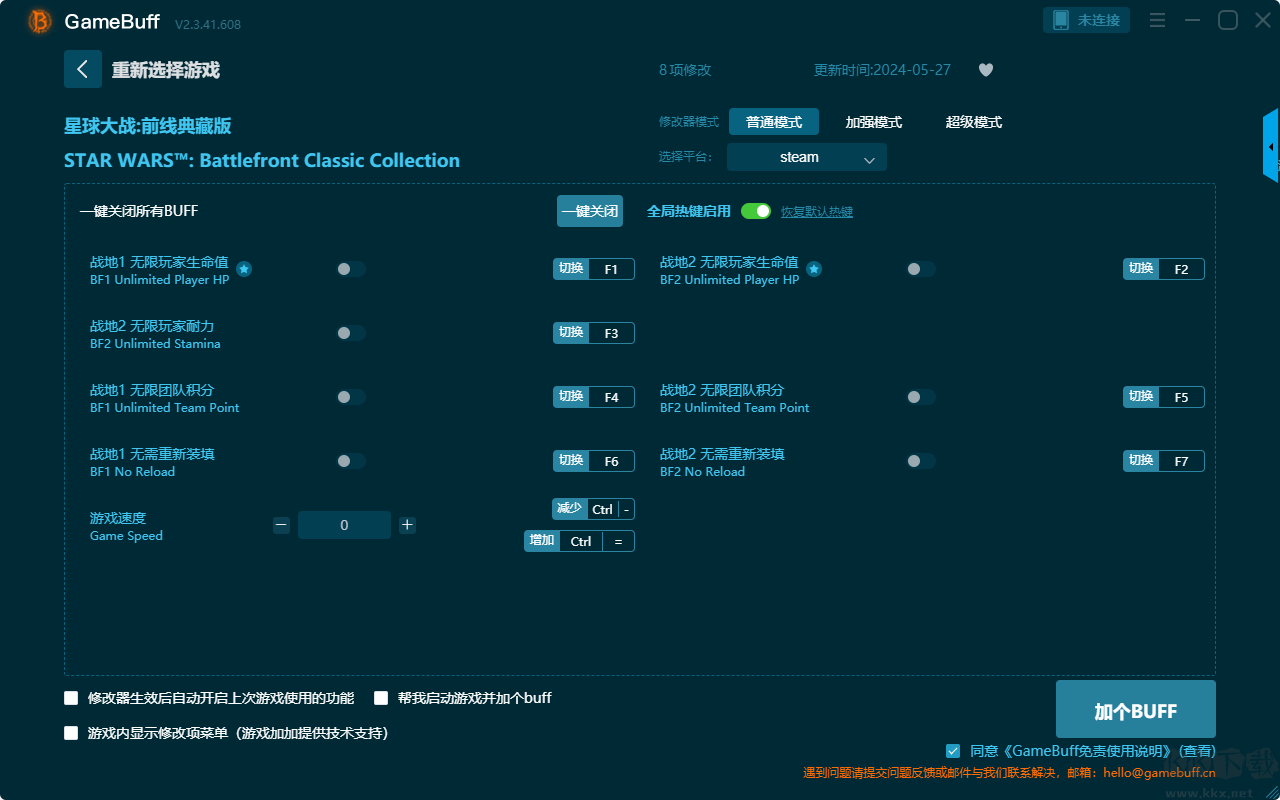Click the phone 未连接 connection icon
The image size is (1280, 800).
click(x=1087, y=20)
